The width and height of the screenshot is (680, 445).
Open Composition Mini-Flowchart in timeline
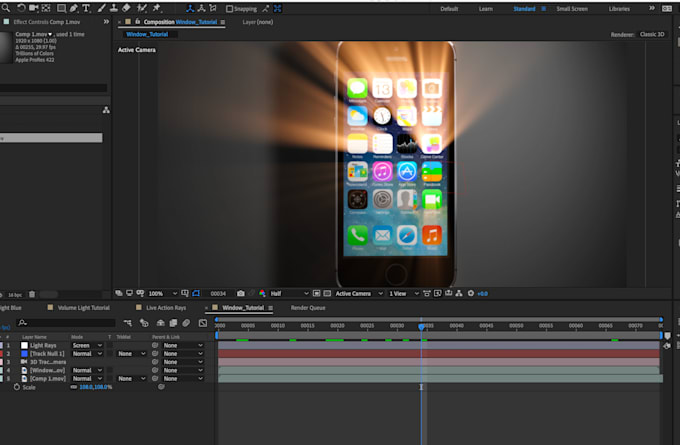pos(128,323)
